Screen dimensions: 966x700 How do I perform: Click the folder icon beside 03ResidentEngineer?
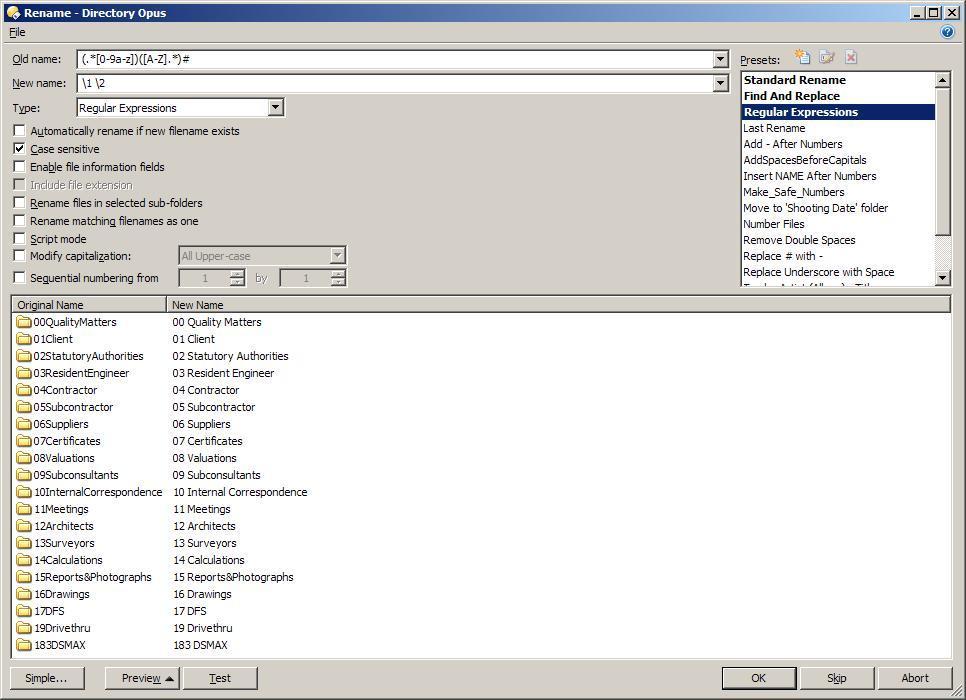click(x=24, y=373)
